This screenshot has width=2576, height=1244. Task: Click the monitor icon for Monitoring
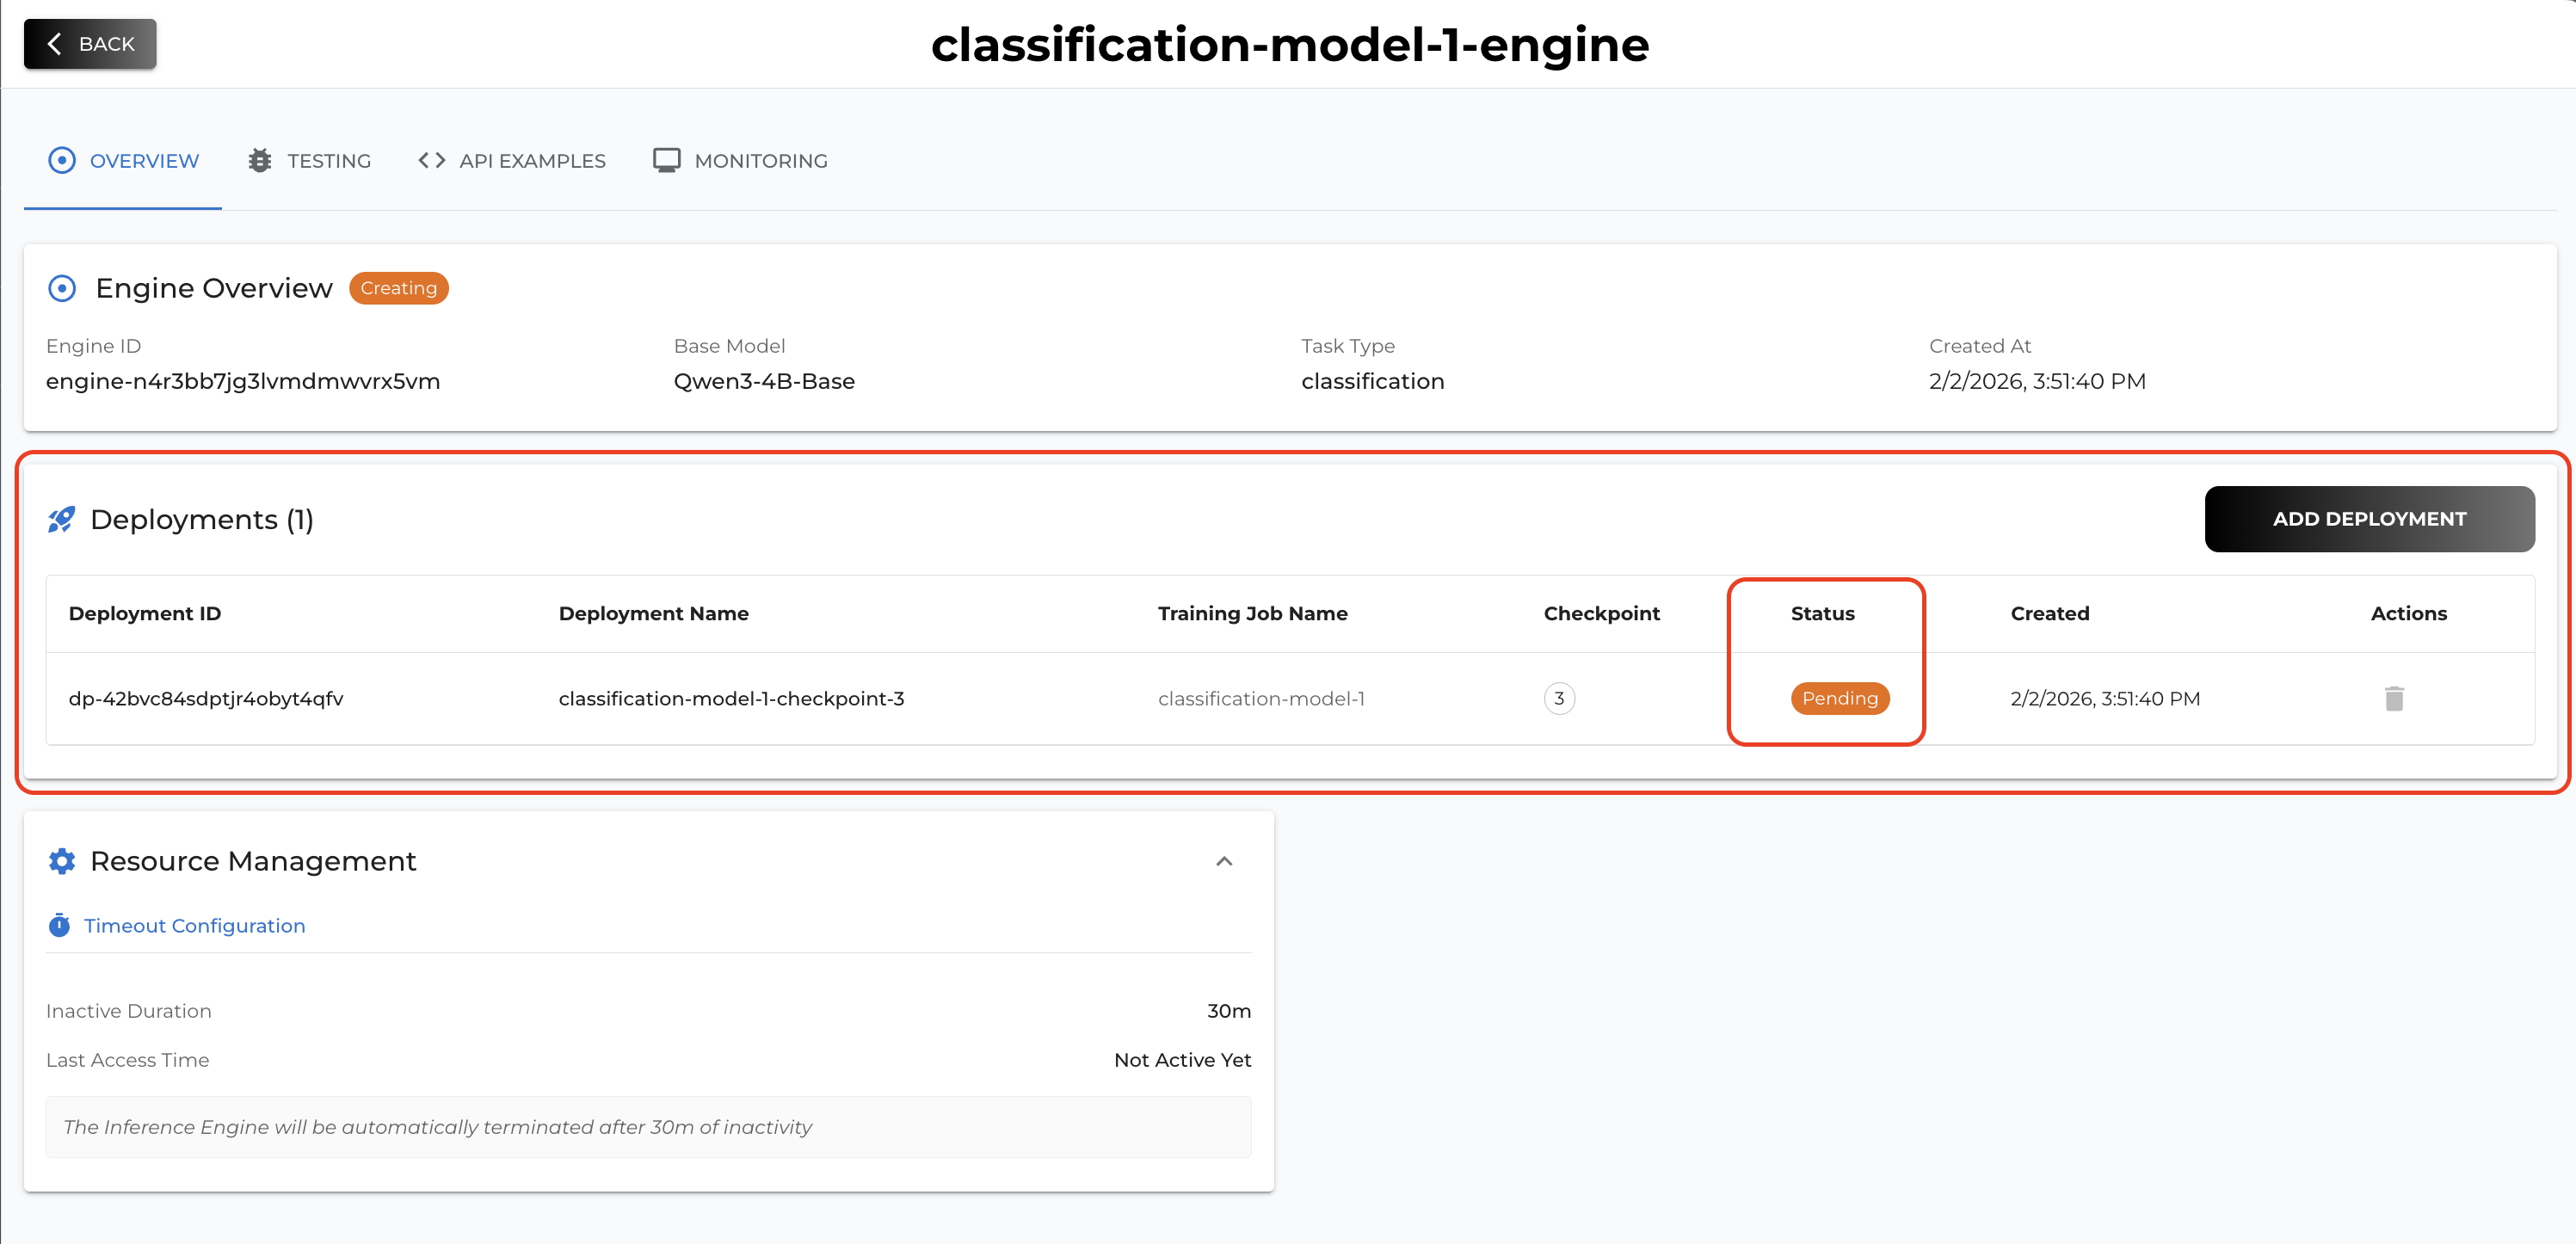point(666,160)
